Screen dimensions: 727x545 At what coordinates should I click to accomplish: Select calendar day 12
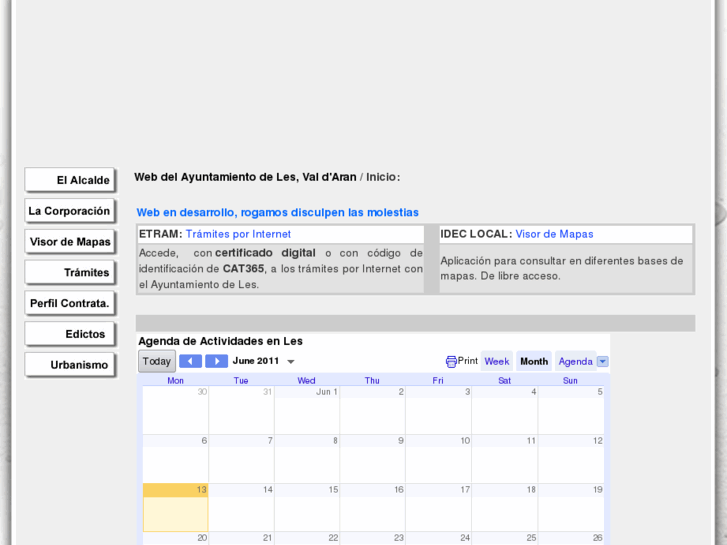(571, 459)
